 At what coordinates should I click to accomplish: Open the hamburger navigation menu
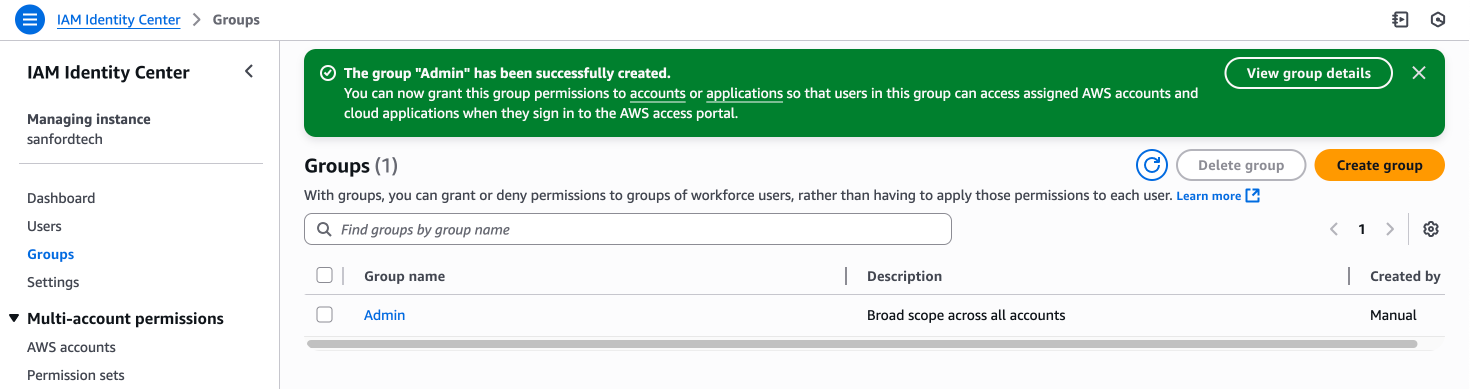pos(31,19)
